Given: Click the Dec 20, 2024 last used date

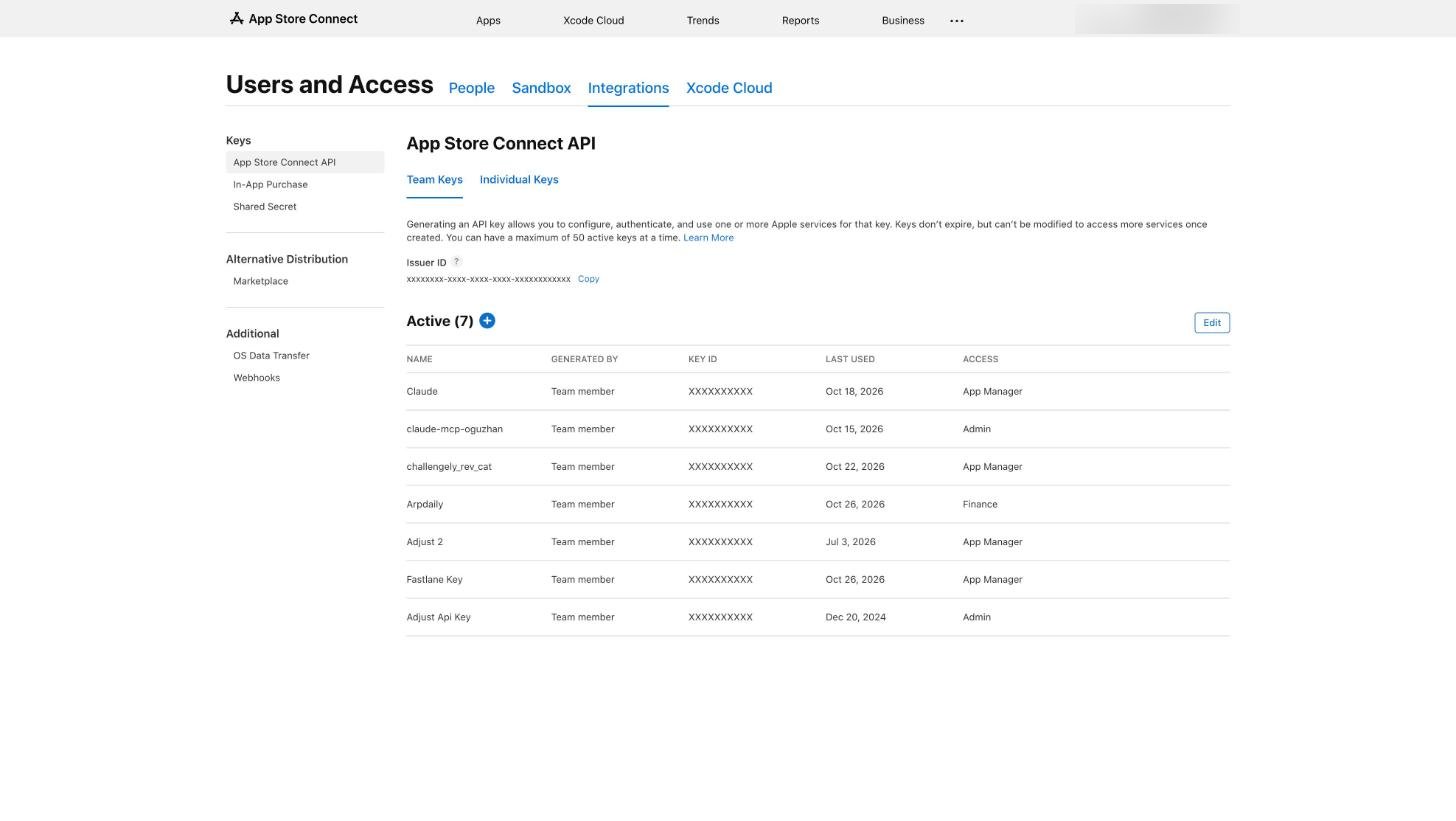Looking at the screenshot, I should (x=856, y=618).
